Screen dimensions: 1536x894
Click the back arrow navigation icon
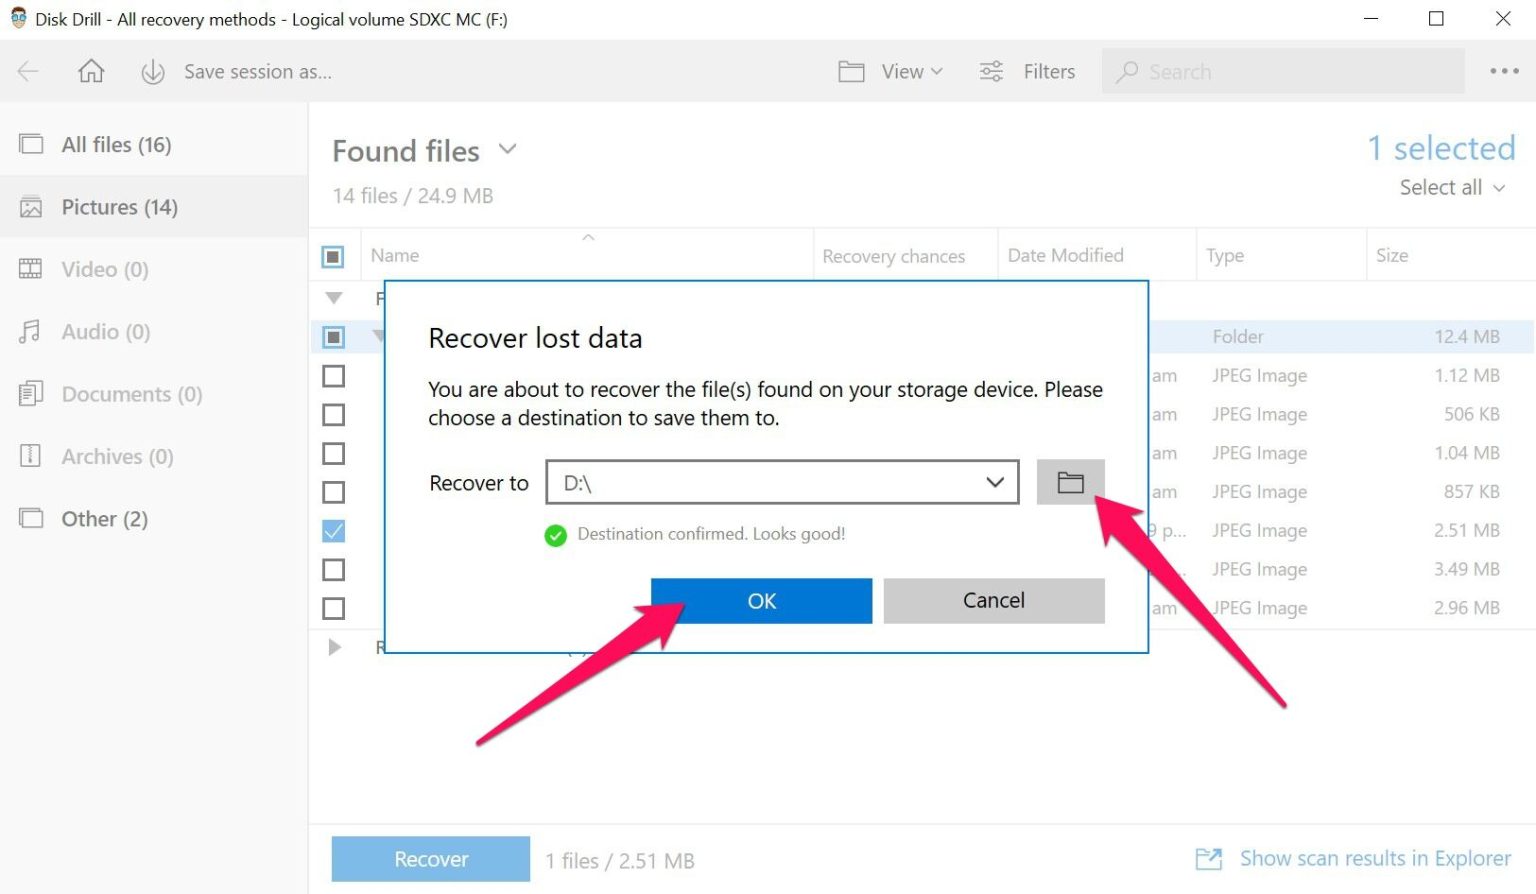point(27,71)
